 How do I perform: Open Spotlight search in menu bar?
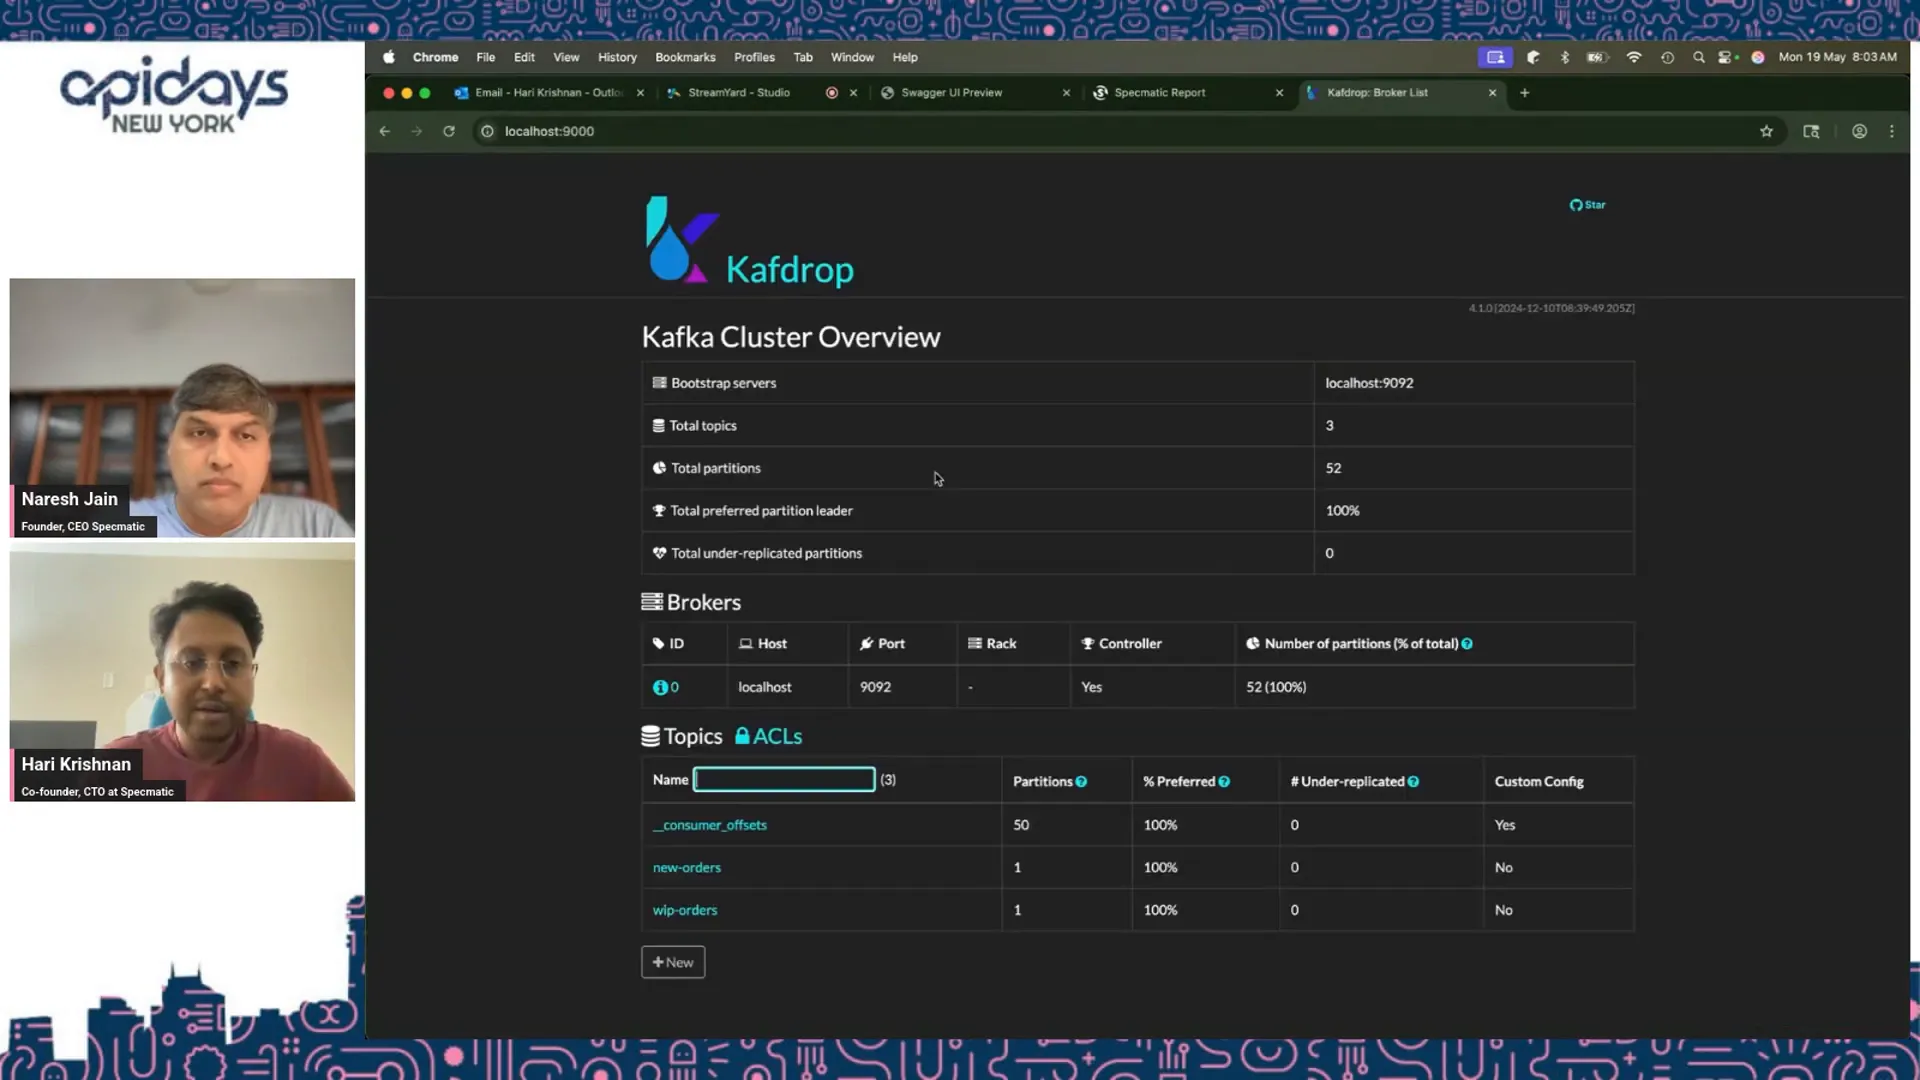coord(1698,57)
